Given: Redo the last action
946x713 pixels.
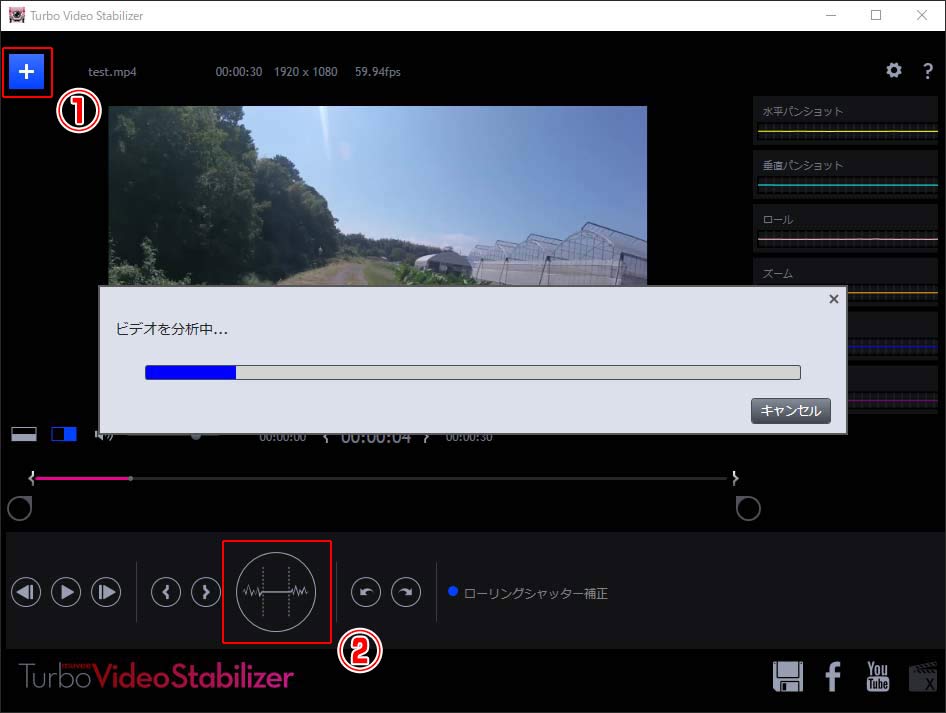Looking at the screenshot, I should point(405,592).
